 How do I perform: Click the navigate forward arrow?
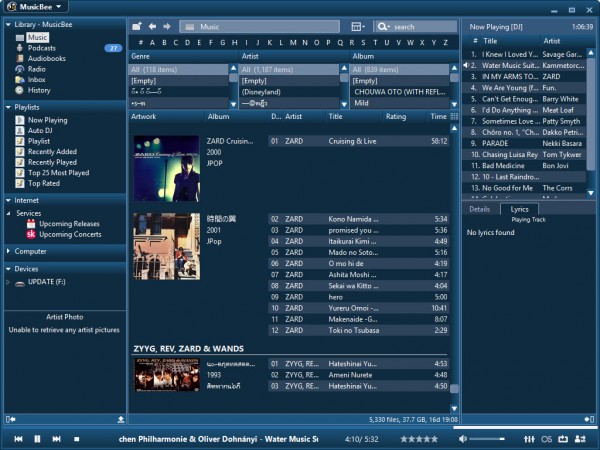(166, 26)
